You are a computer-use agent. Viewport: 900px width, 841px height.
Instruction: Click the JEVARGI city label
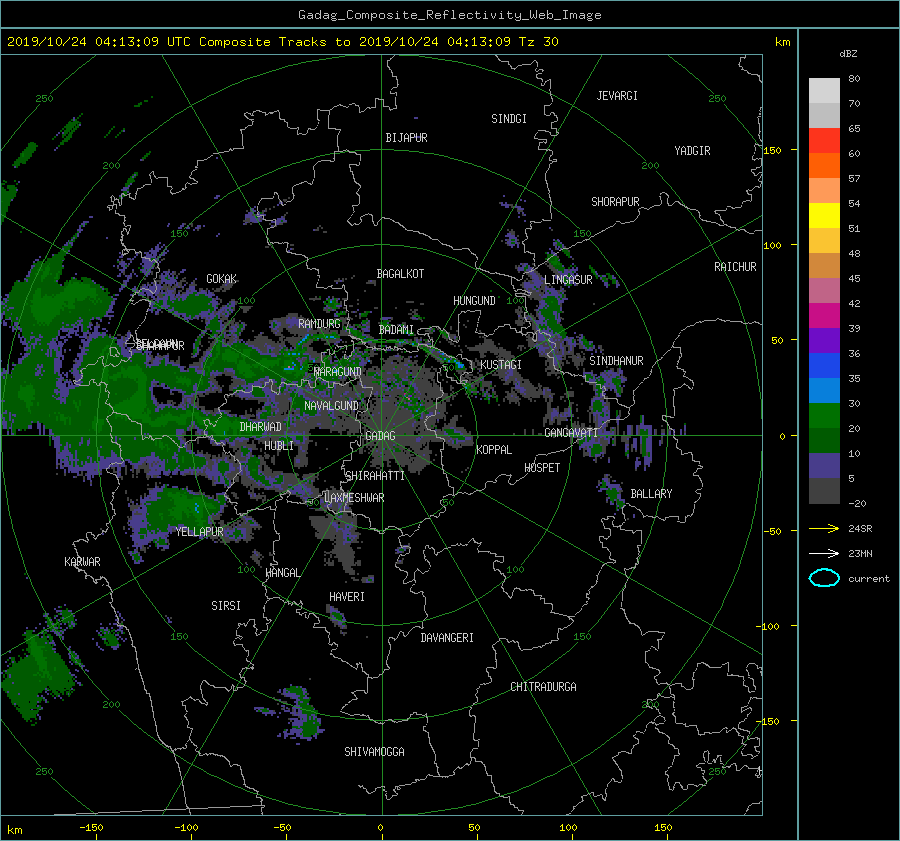[617, 96]
